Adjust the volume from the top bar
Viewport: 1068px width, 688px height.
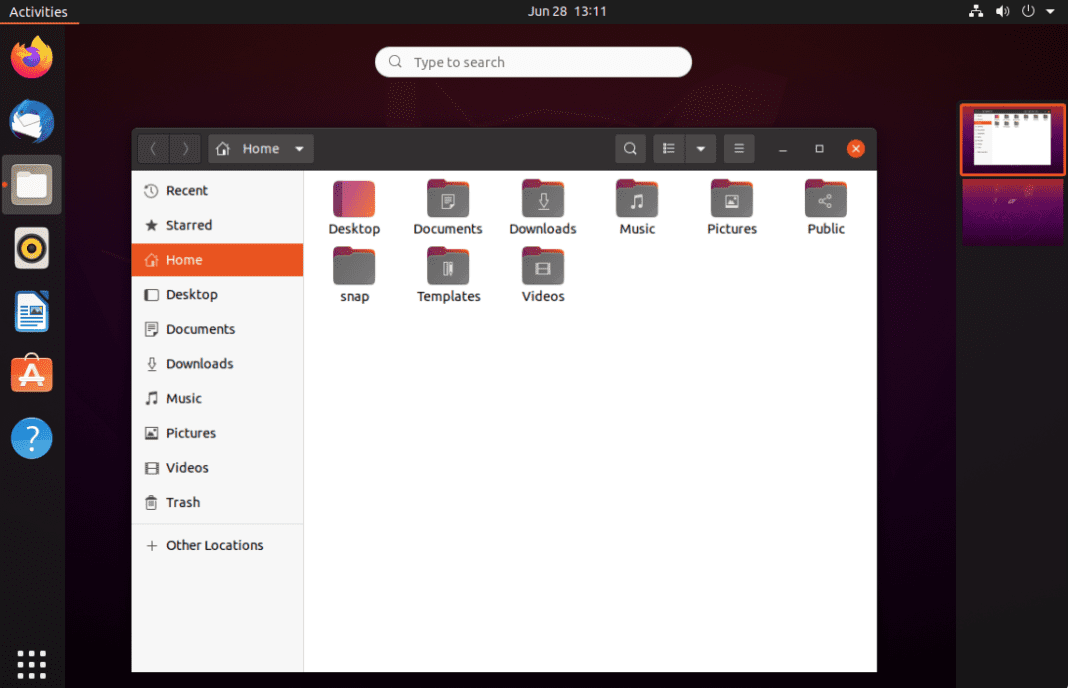coord(1002,11)
